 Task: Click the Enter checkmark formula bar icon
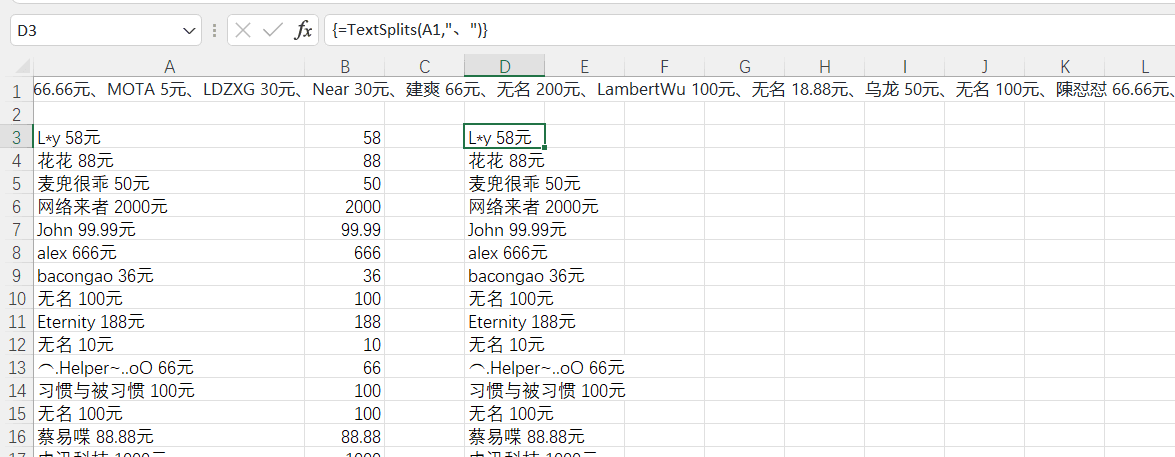point(273,31)
